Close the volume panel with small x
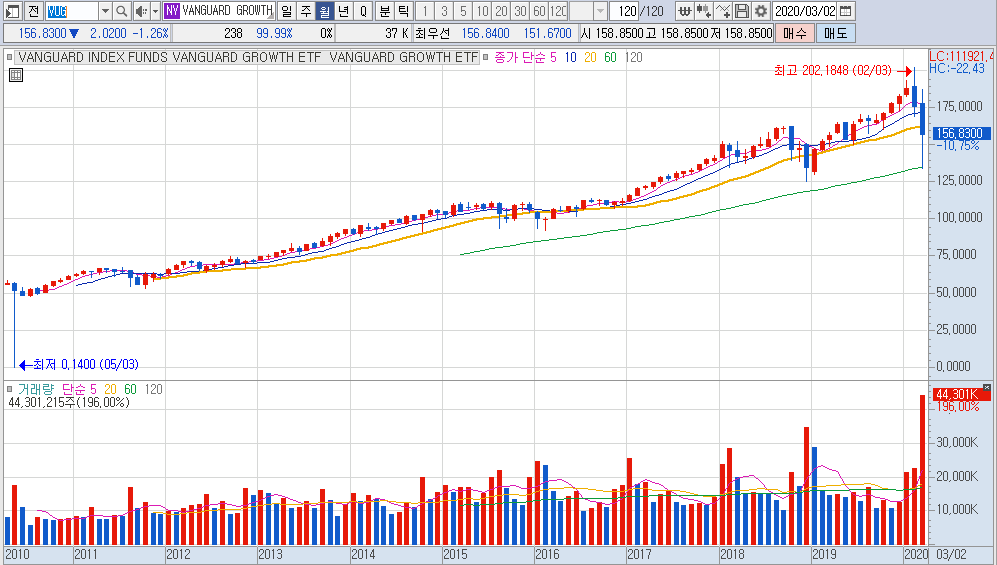Viewport: 997px width, 565px height. (987, 387)
